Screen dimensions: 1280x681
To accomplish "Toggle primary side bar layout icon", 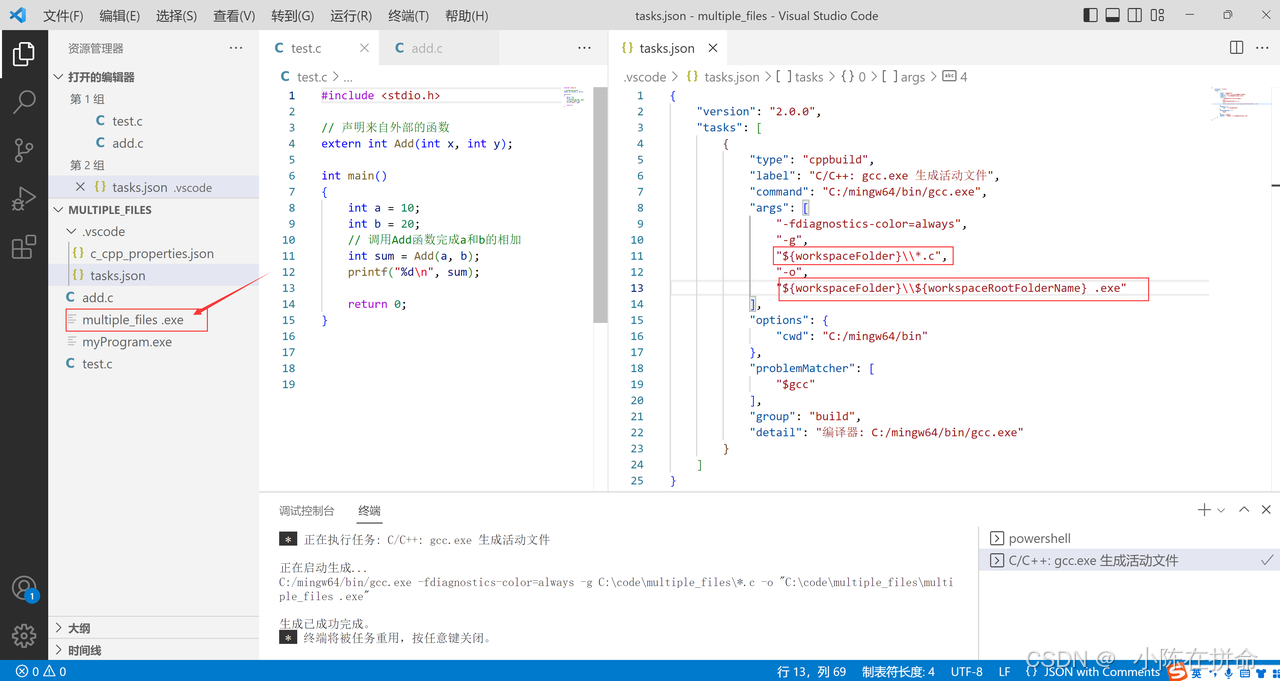I will pos(1091,15).
